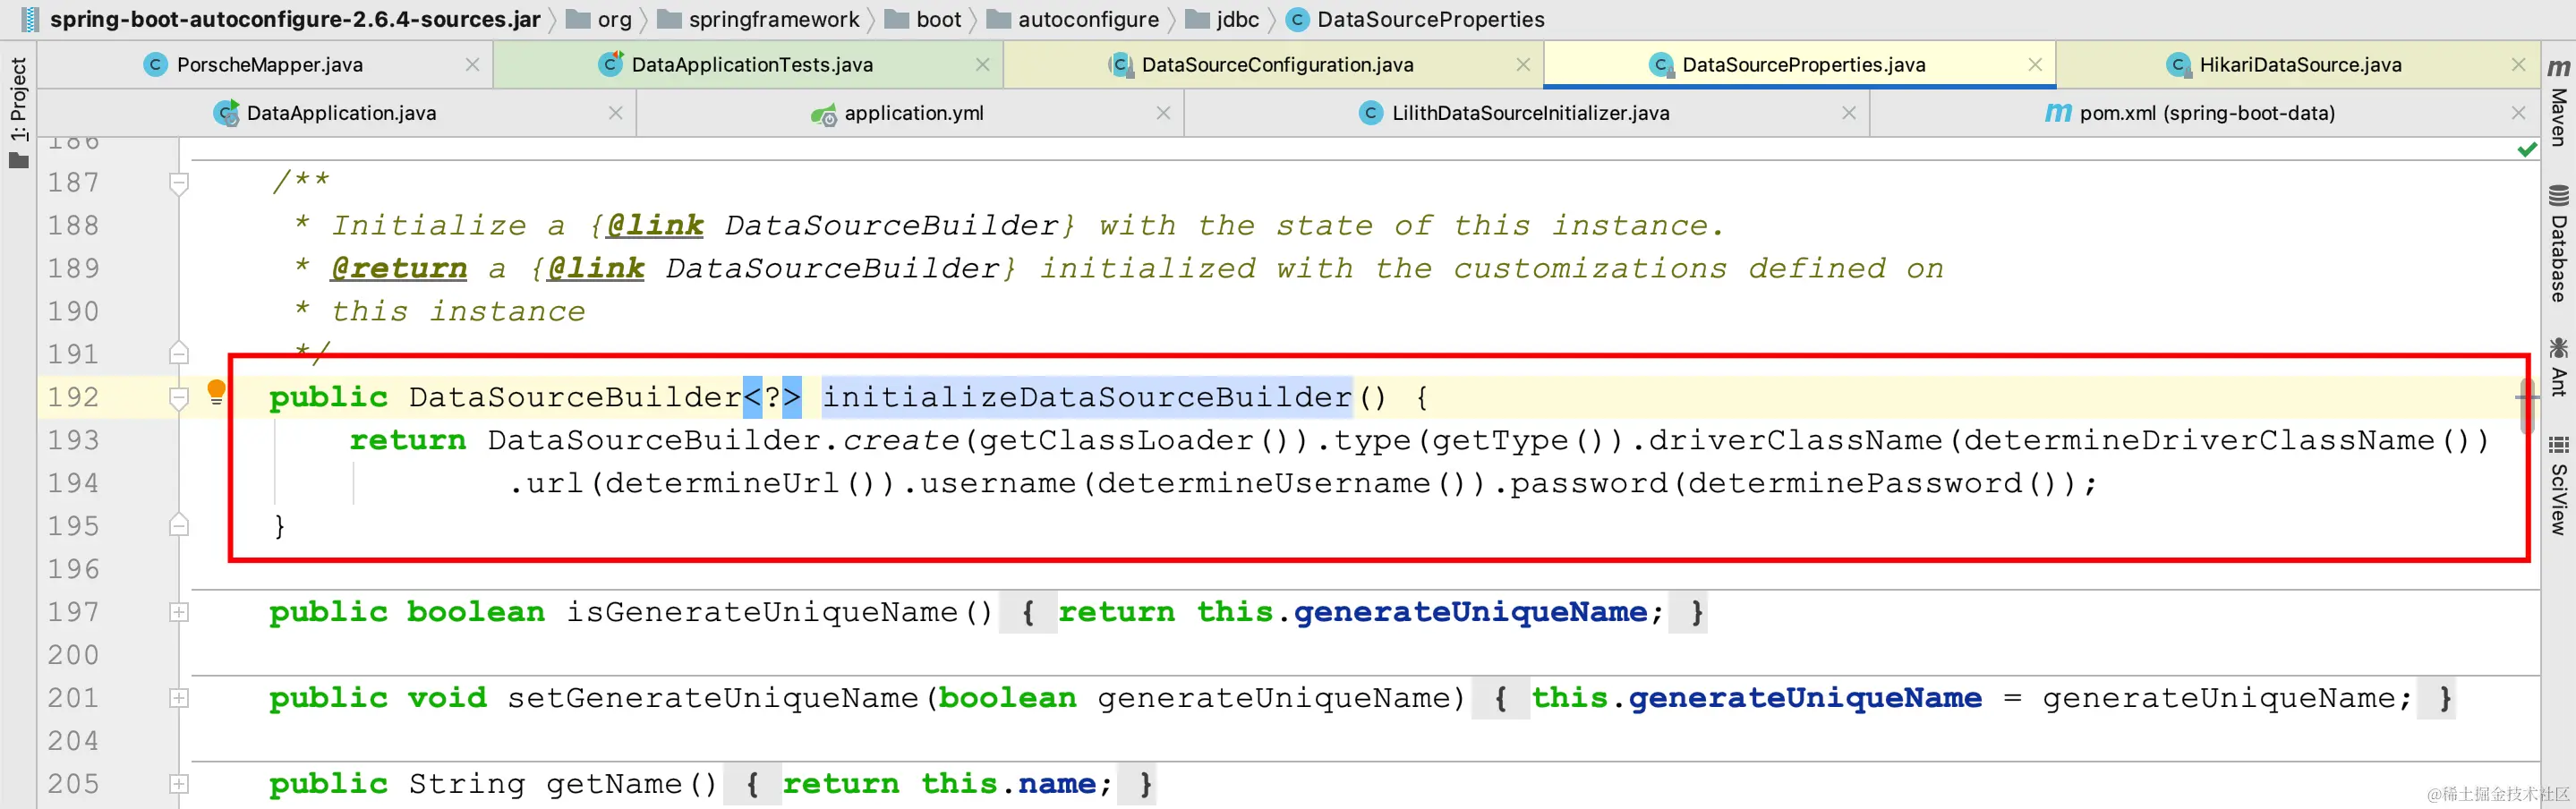The image size is (2576, 809).
Task: Click the @link DataSourceBuilder on line 188
Action: (x=831, y=226)
